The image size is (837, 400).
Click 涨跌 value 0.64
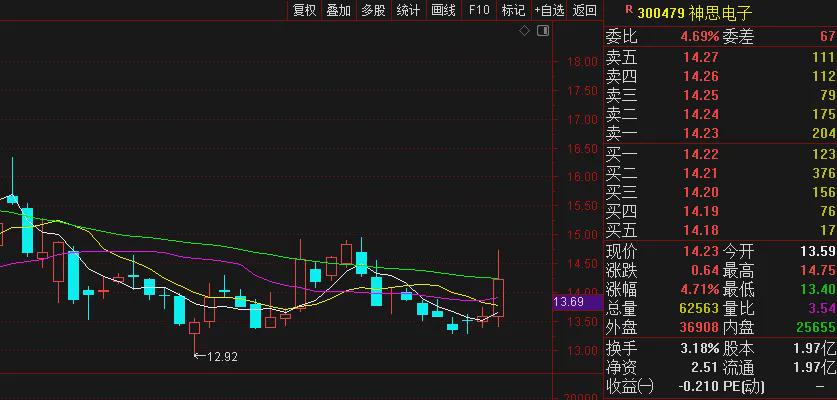[705, 270]
